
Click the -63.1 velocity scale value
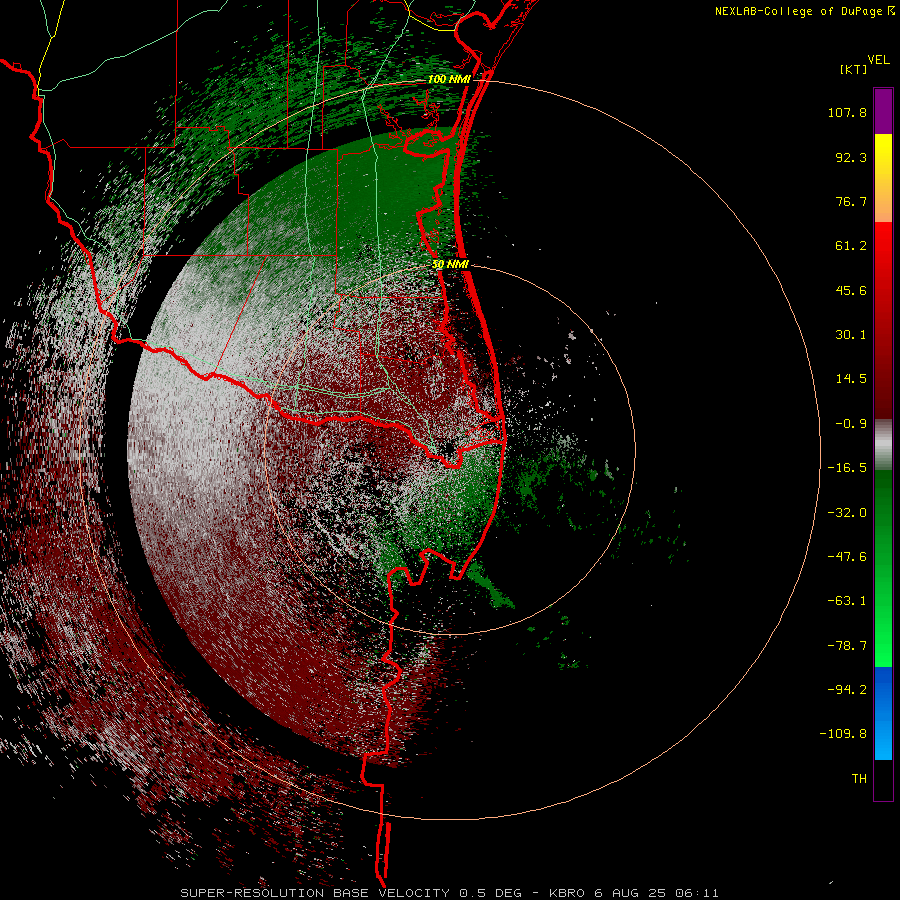[x=847, y=601]
